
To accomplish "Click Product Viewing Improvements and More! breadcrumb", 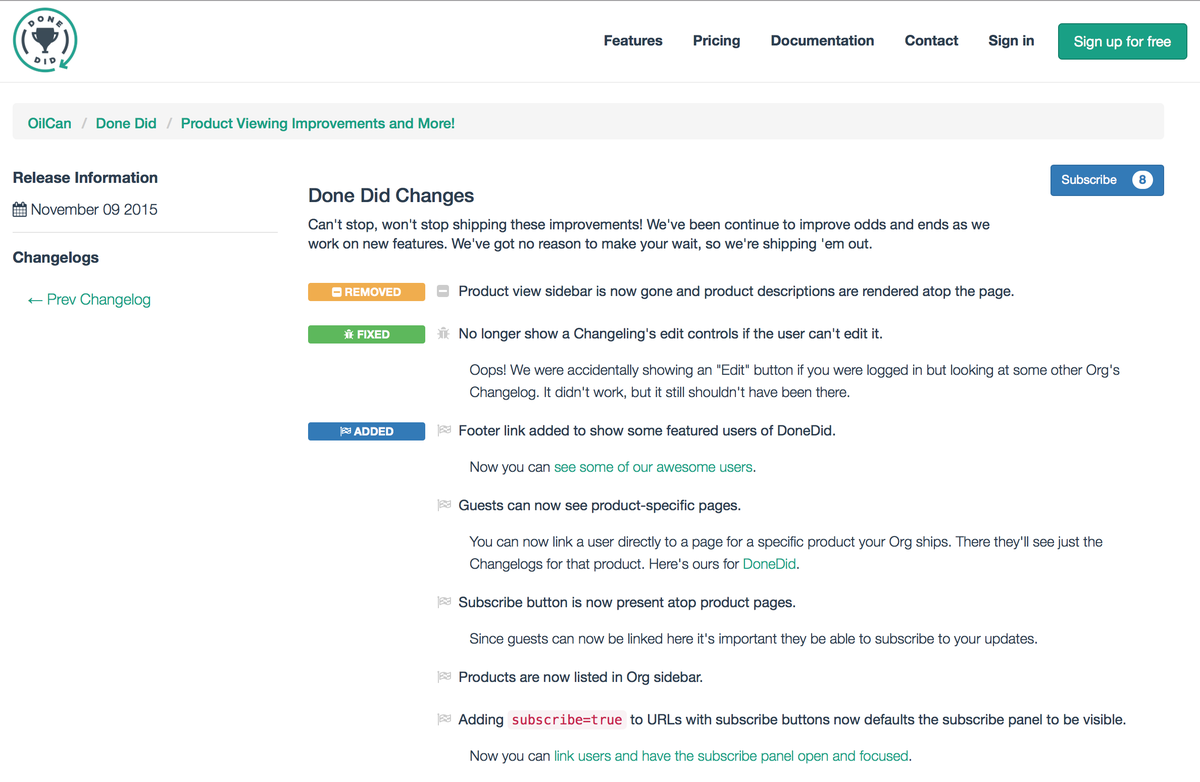I will pos(318,123).
